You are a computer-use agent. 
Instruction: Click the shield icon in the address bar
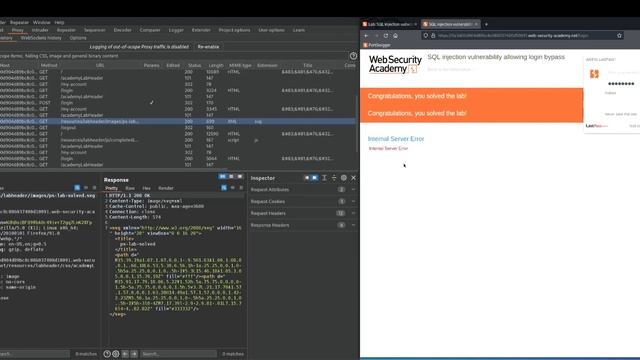pos(426,36)
